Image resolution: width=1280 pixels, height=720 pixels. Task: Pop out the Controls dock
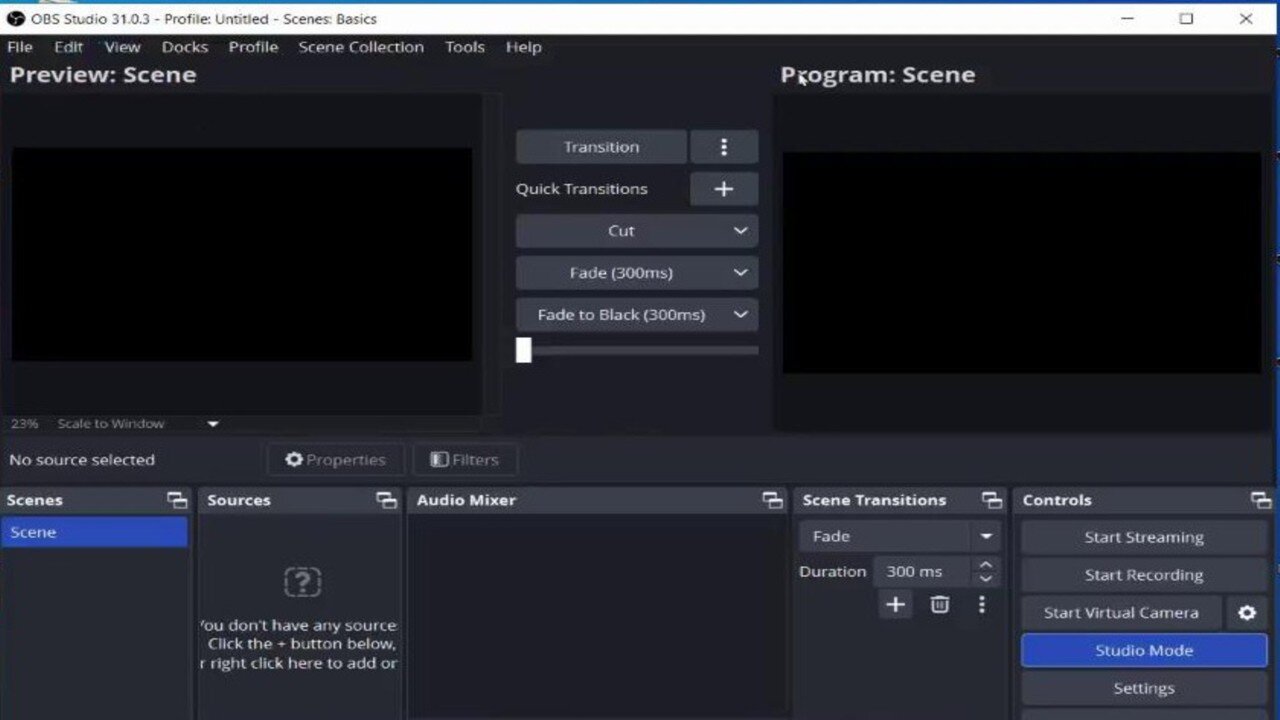point(1261,500)
